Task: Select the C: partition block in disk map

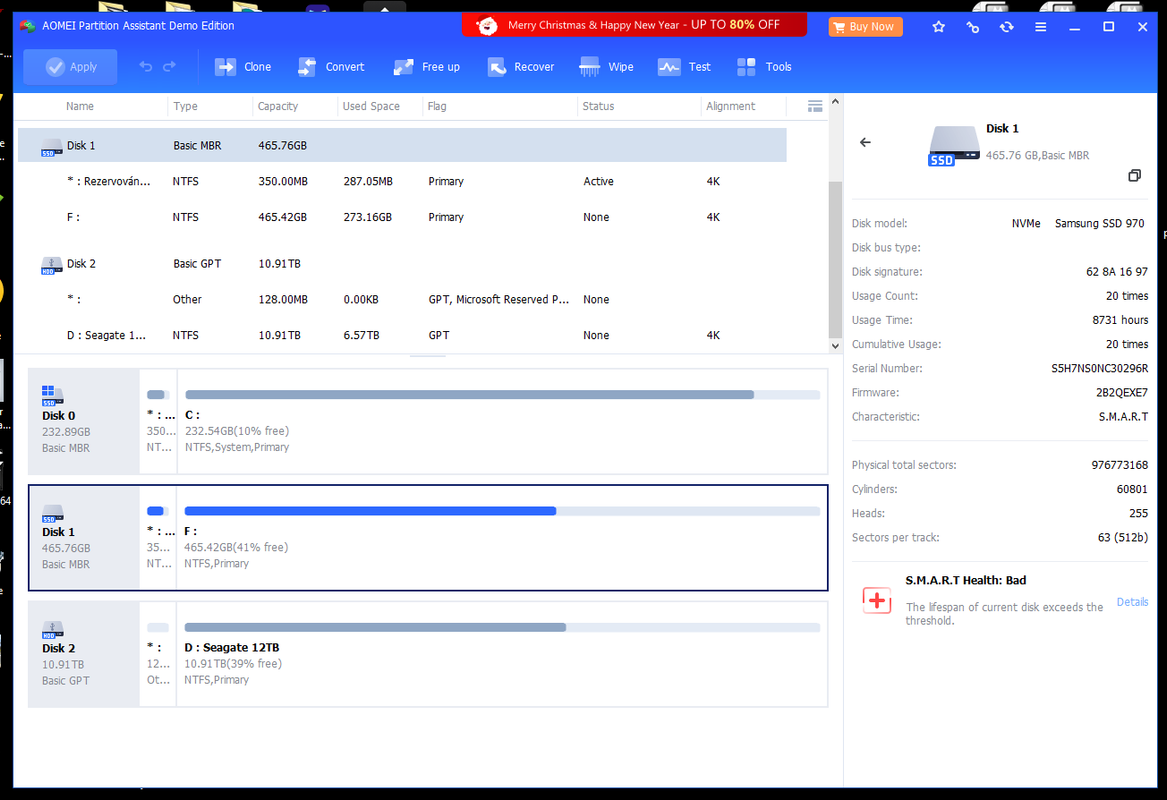Action: pyautogui.click(x=502, y=421)
